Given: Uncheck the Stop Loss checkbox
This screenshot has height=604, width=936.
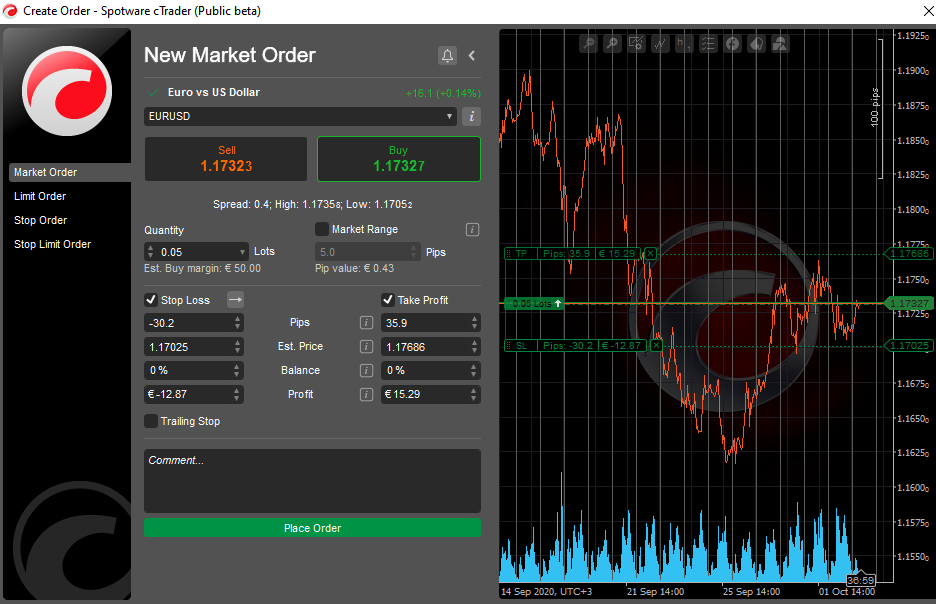Looking at the screenshot, I should (151, 300).
